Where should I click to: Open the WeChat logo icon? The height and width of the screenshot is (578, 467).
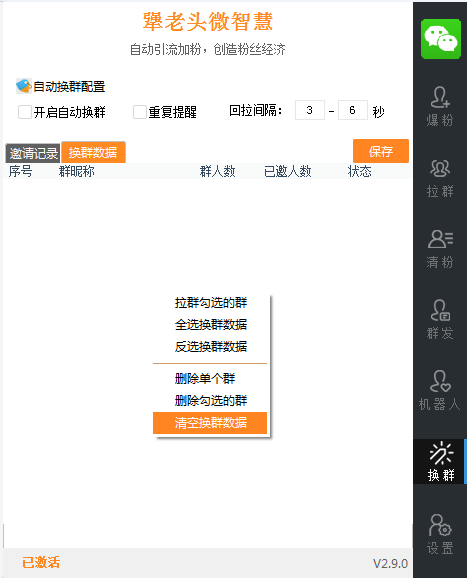[x=440, y=39]
